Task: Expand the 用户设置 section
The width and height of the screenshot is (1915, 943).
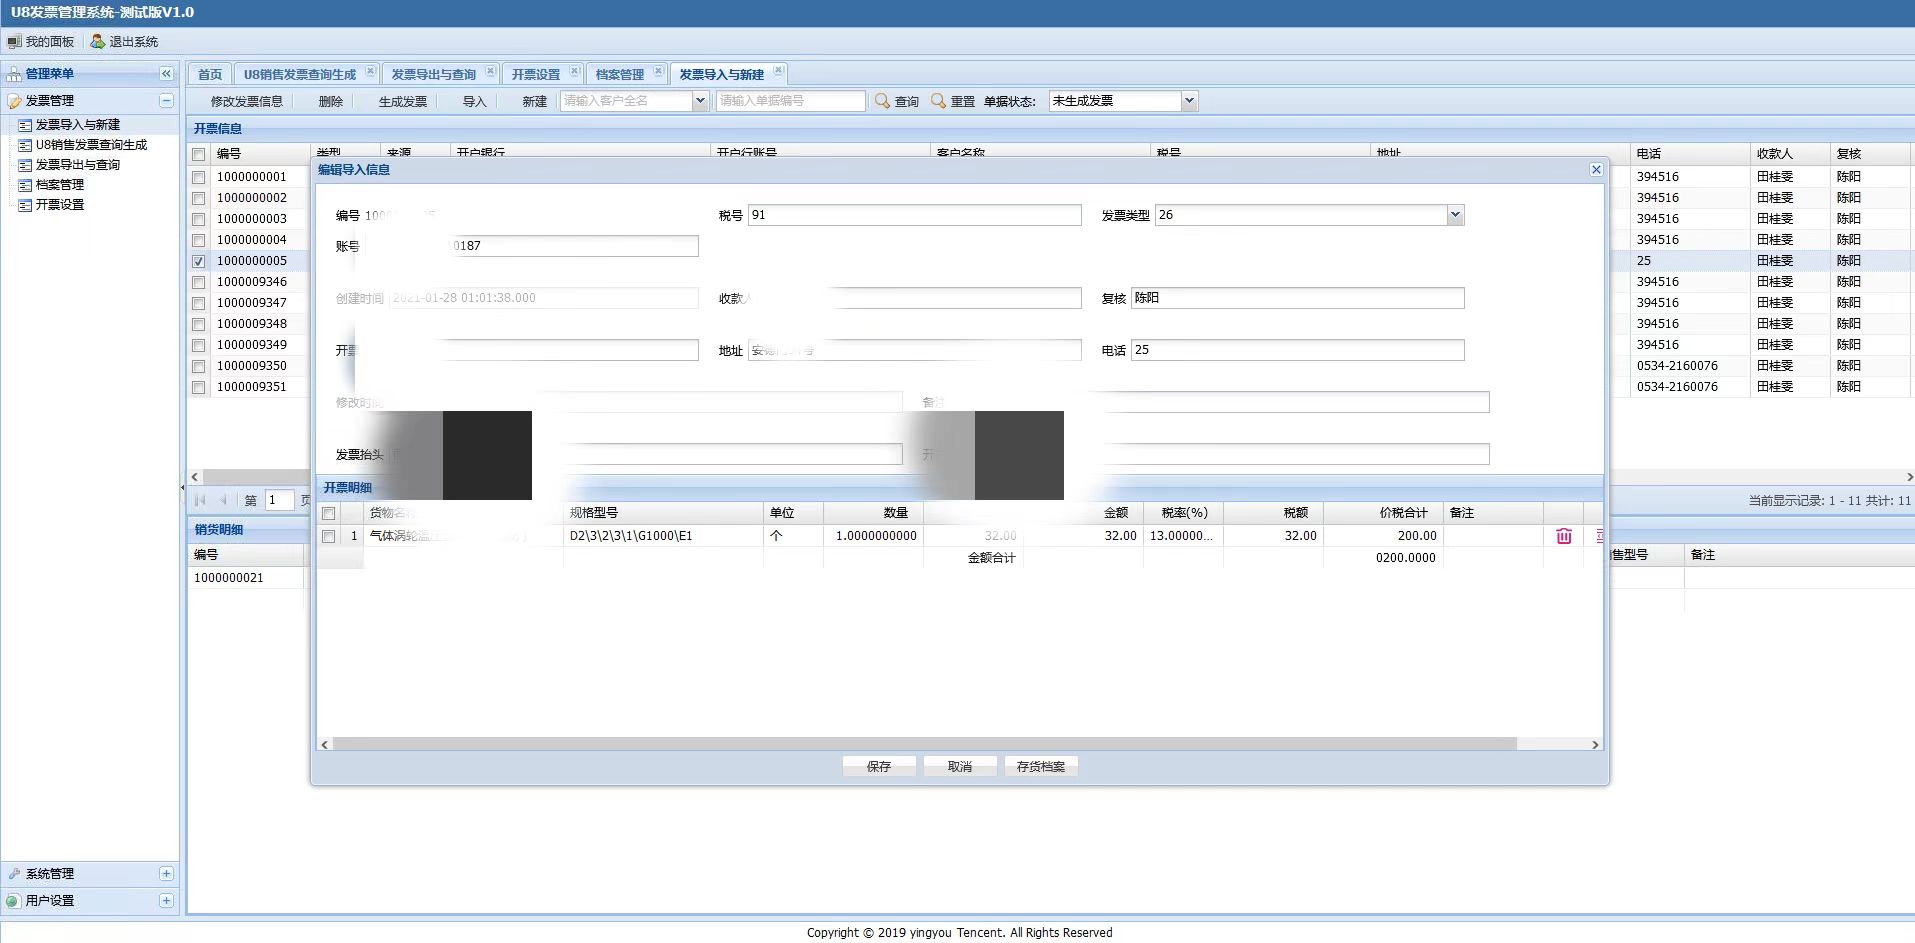Action: click(166, 901)
